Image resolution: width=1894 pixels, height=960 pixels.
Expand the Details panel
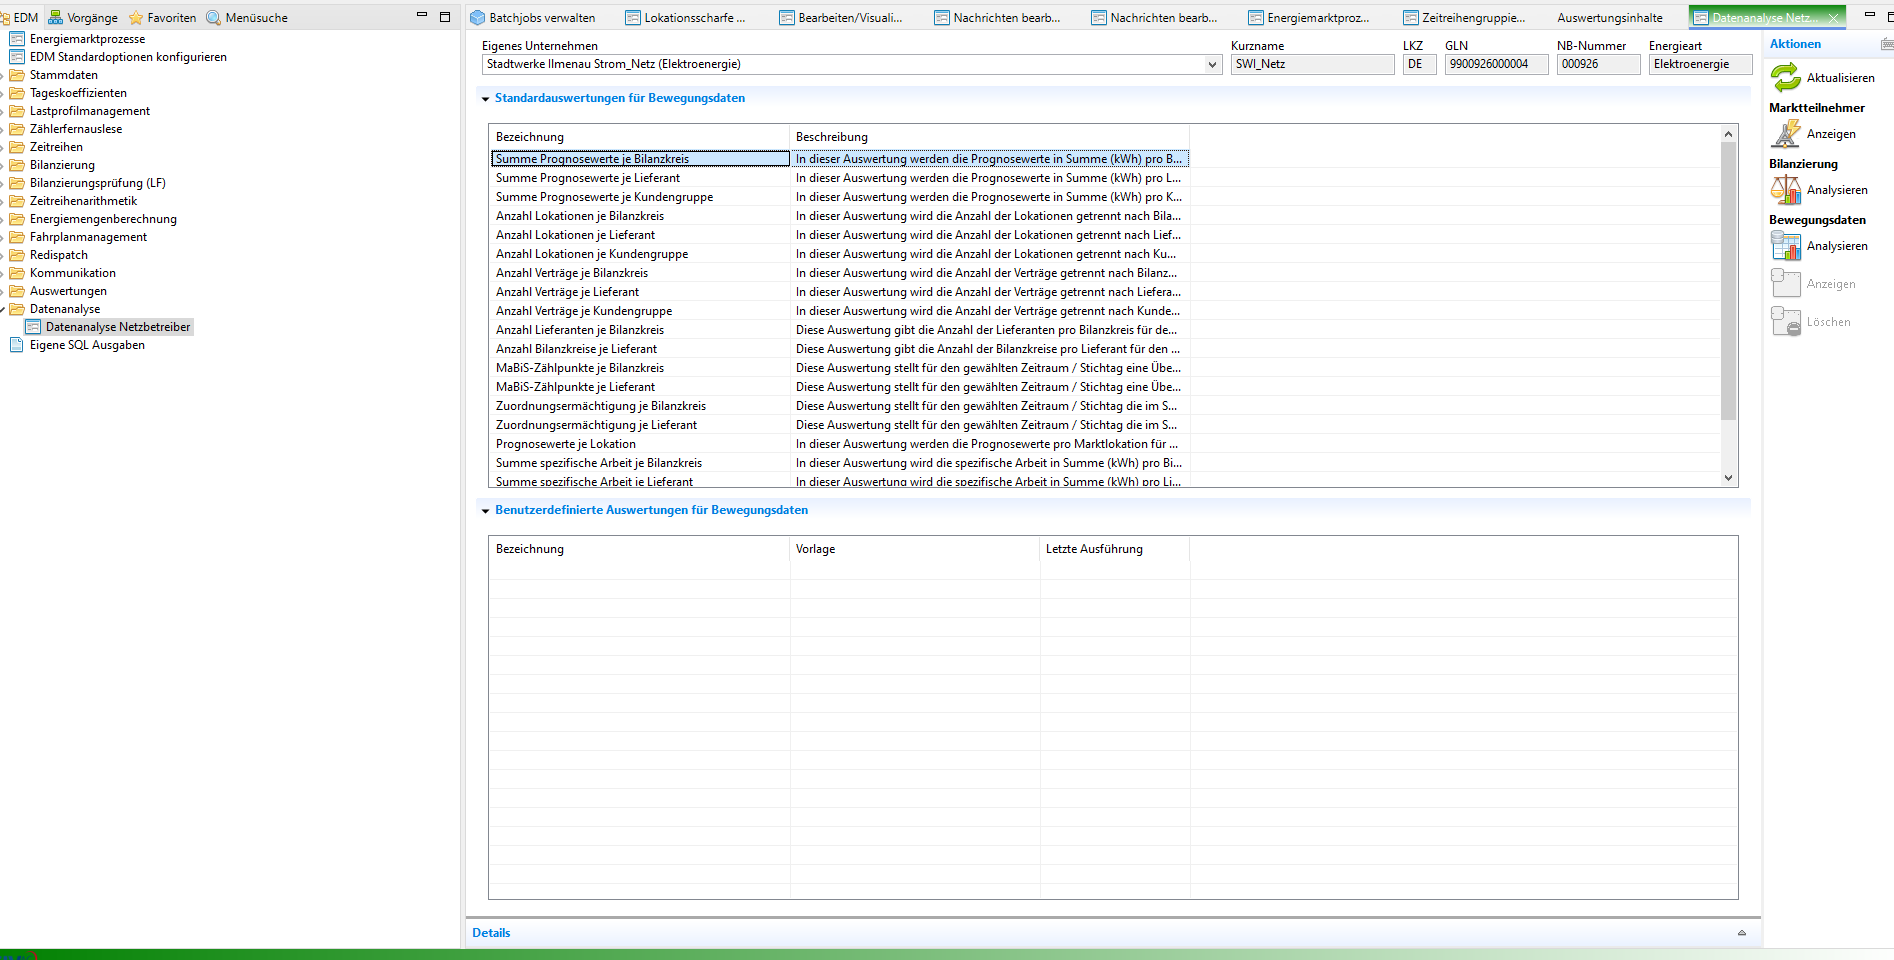(1741, 933)
